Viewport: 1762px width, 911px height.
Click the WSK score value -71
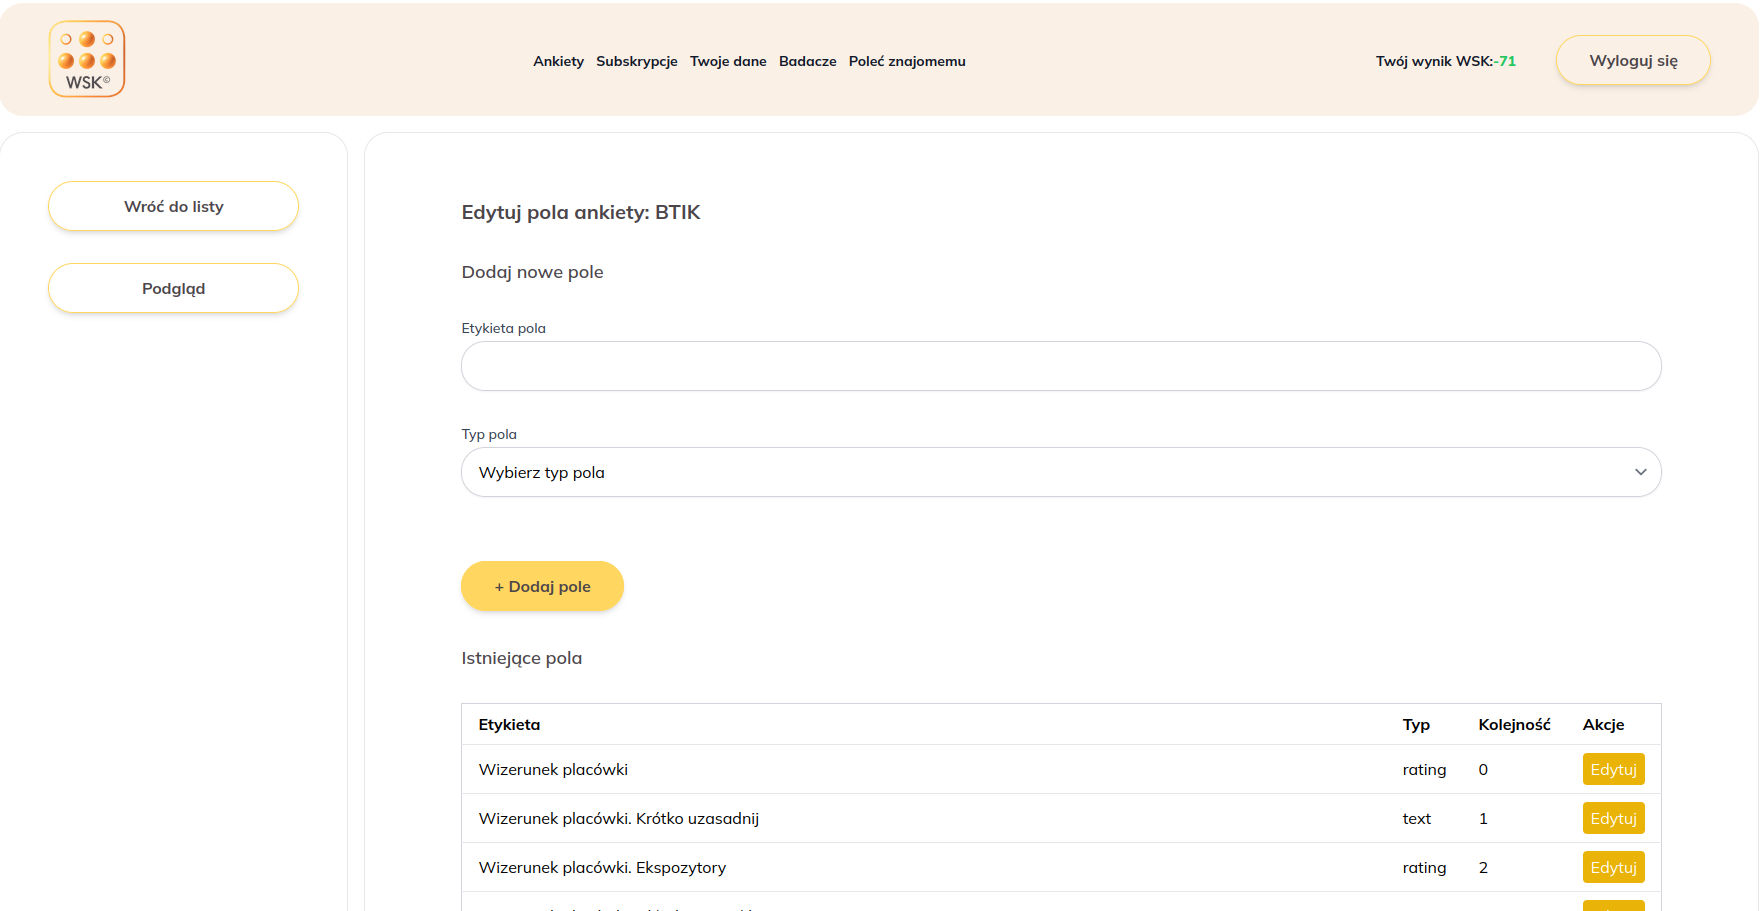(x=1505, y=61)
